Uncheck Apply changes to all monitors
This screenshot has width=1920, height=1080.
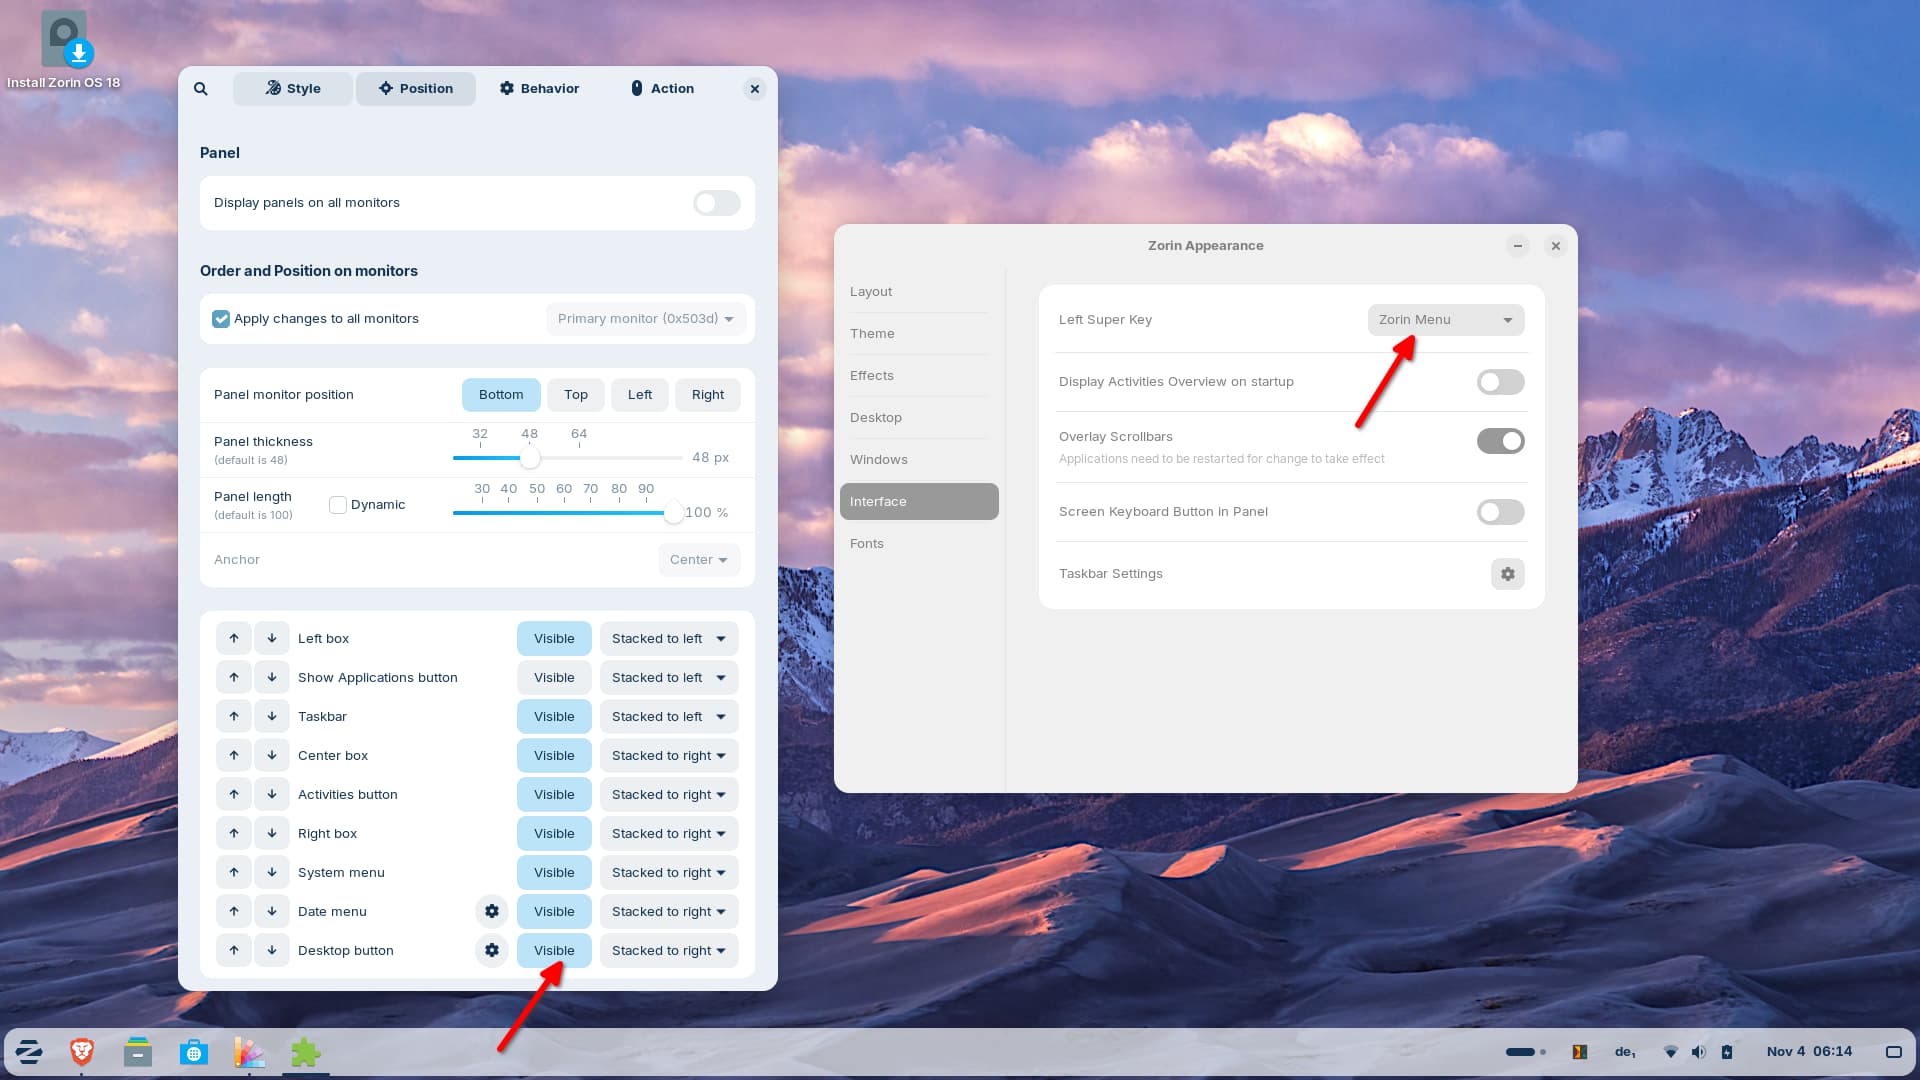coord(221,319)
